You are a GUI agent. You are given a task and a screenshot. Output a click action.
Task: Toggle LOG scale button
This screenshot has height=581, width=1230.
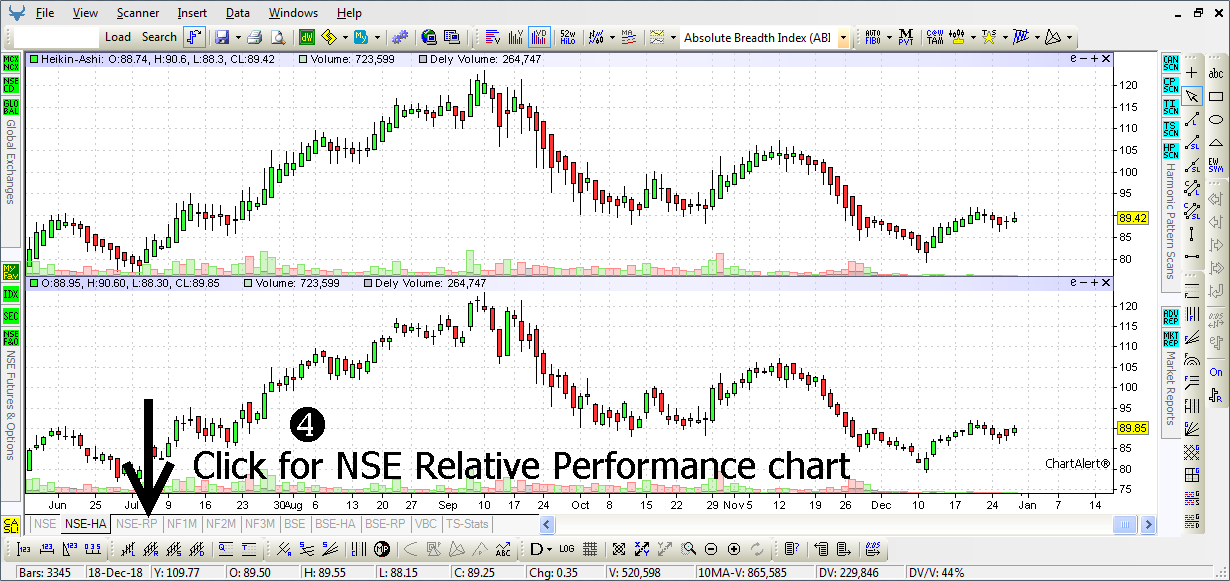click(x=567, y=548)
